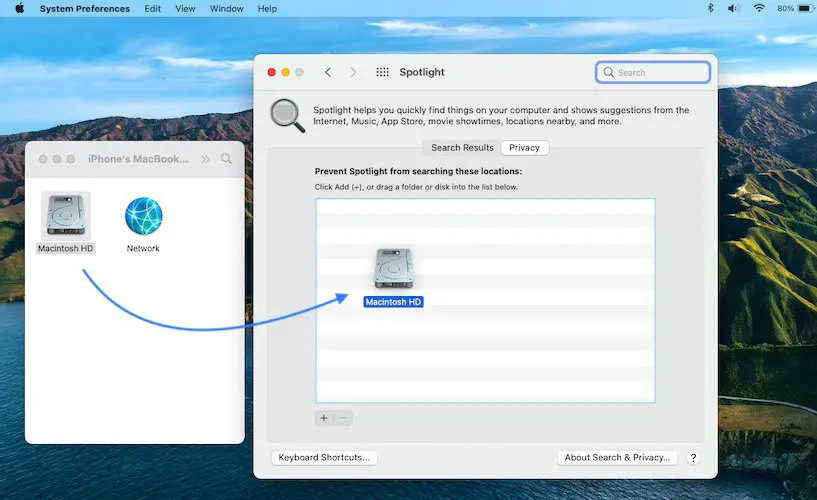Click the Keyboard Shortcuts button

pos(324,457)
